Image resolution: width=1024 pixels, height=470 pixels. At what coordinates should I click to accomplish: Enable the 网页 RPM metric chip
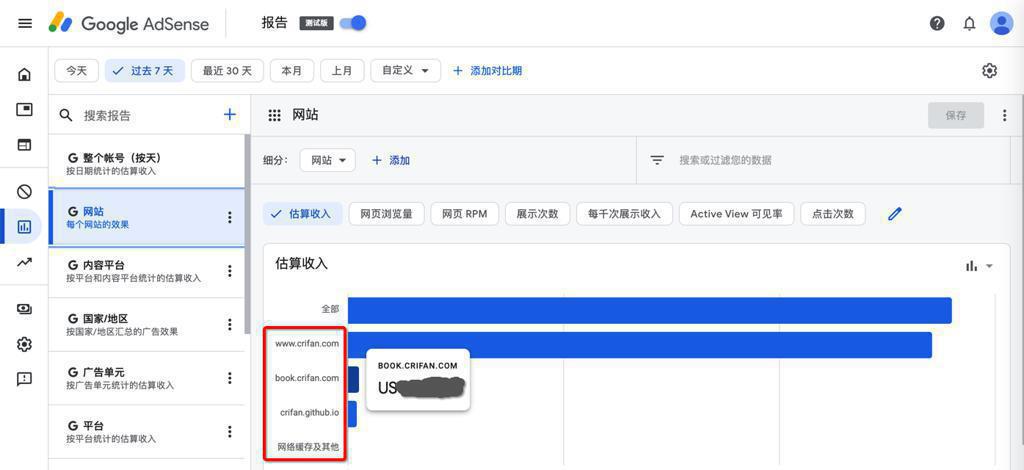point(464,213)
